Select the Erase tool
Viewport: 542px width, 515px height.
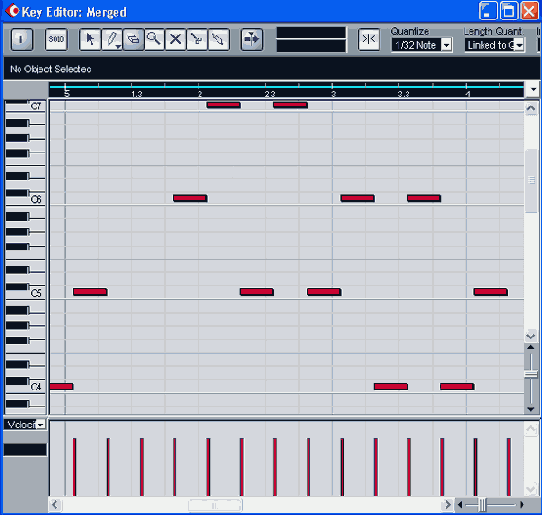tap(133, 39)
